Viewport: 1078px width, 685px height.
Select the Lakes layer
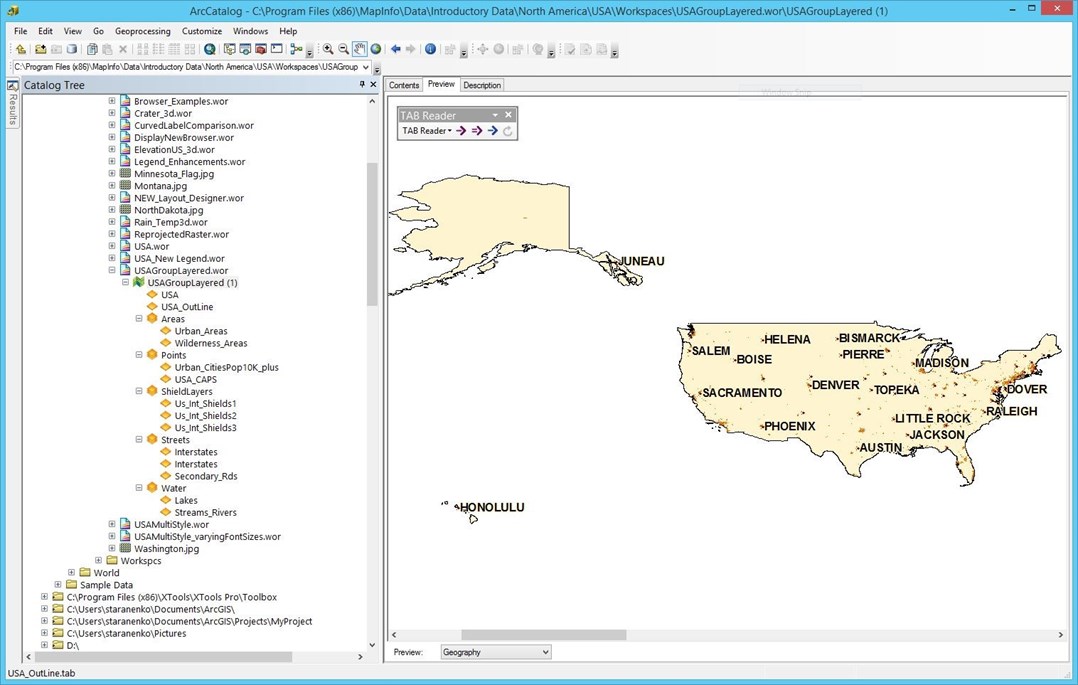pos(186,500)
